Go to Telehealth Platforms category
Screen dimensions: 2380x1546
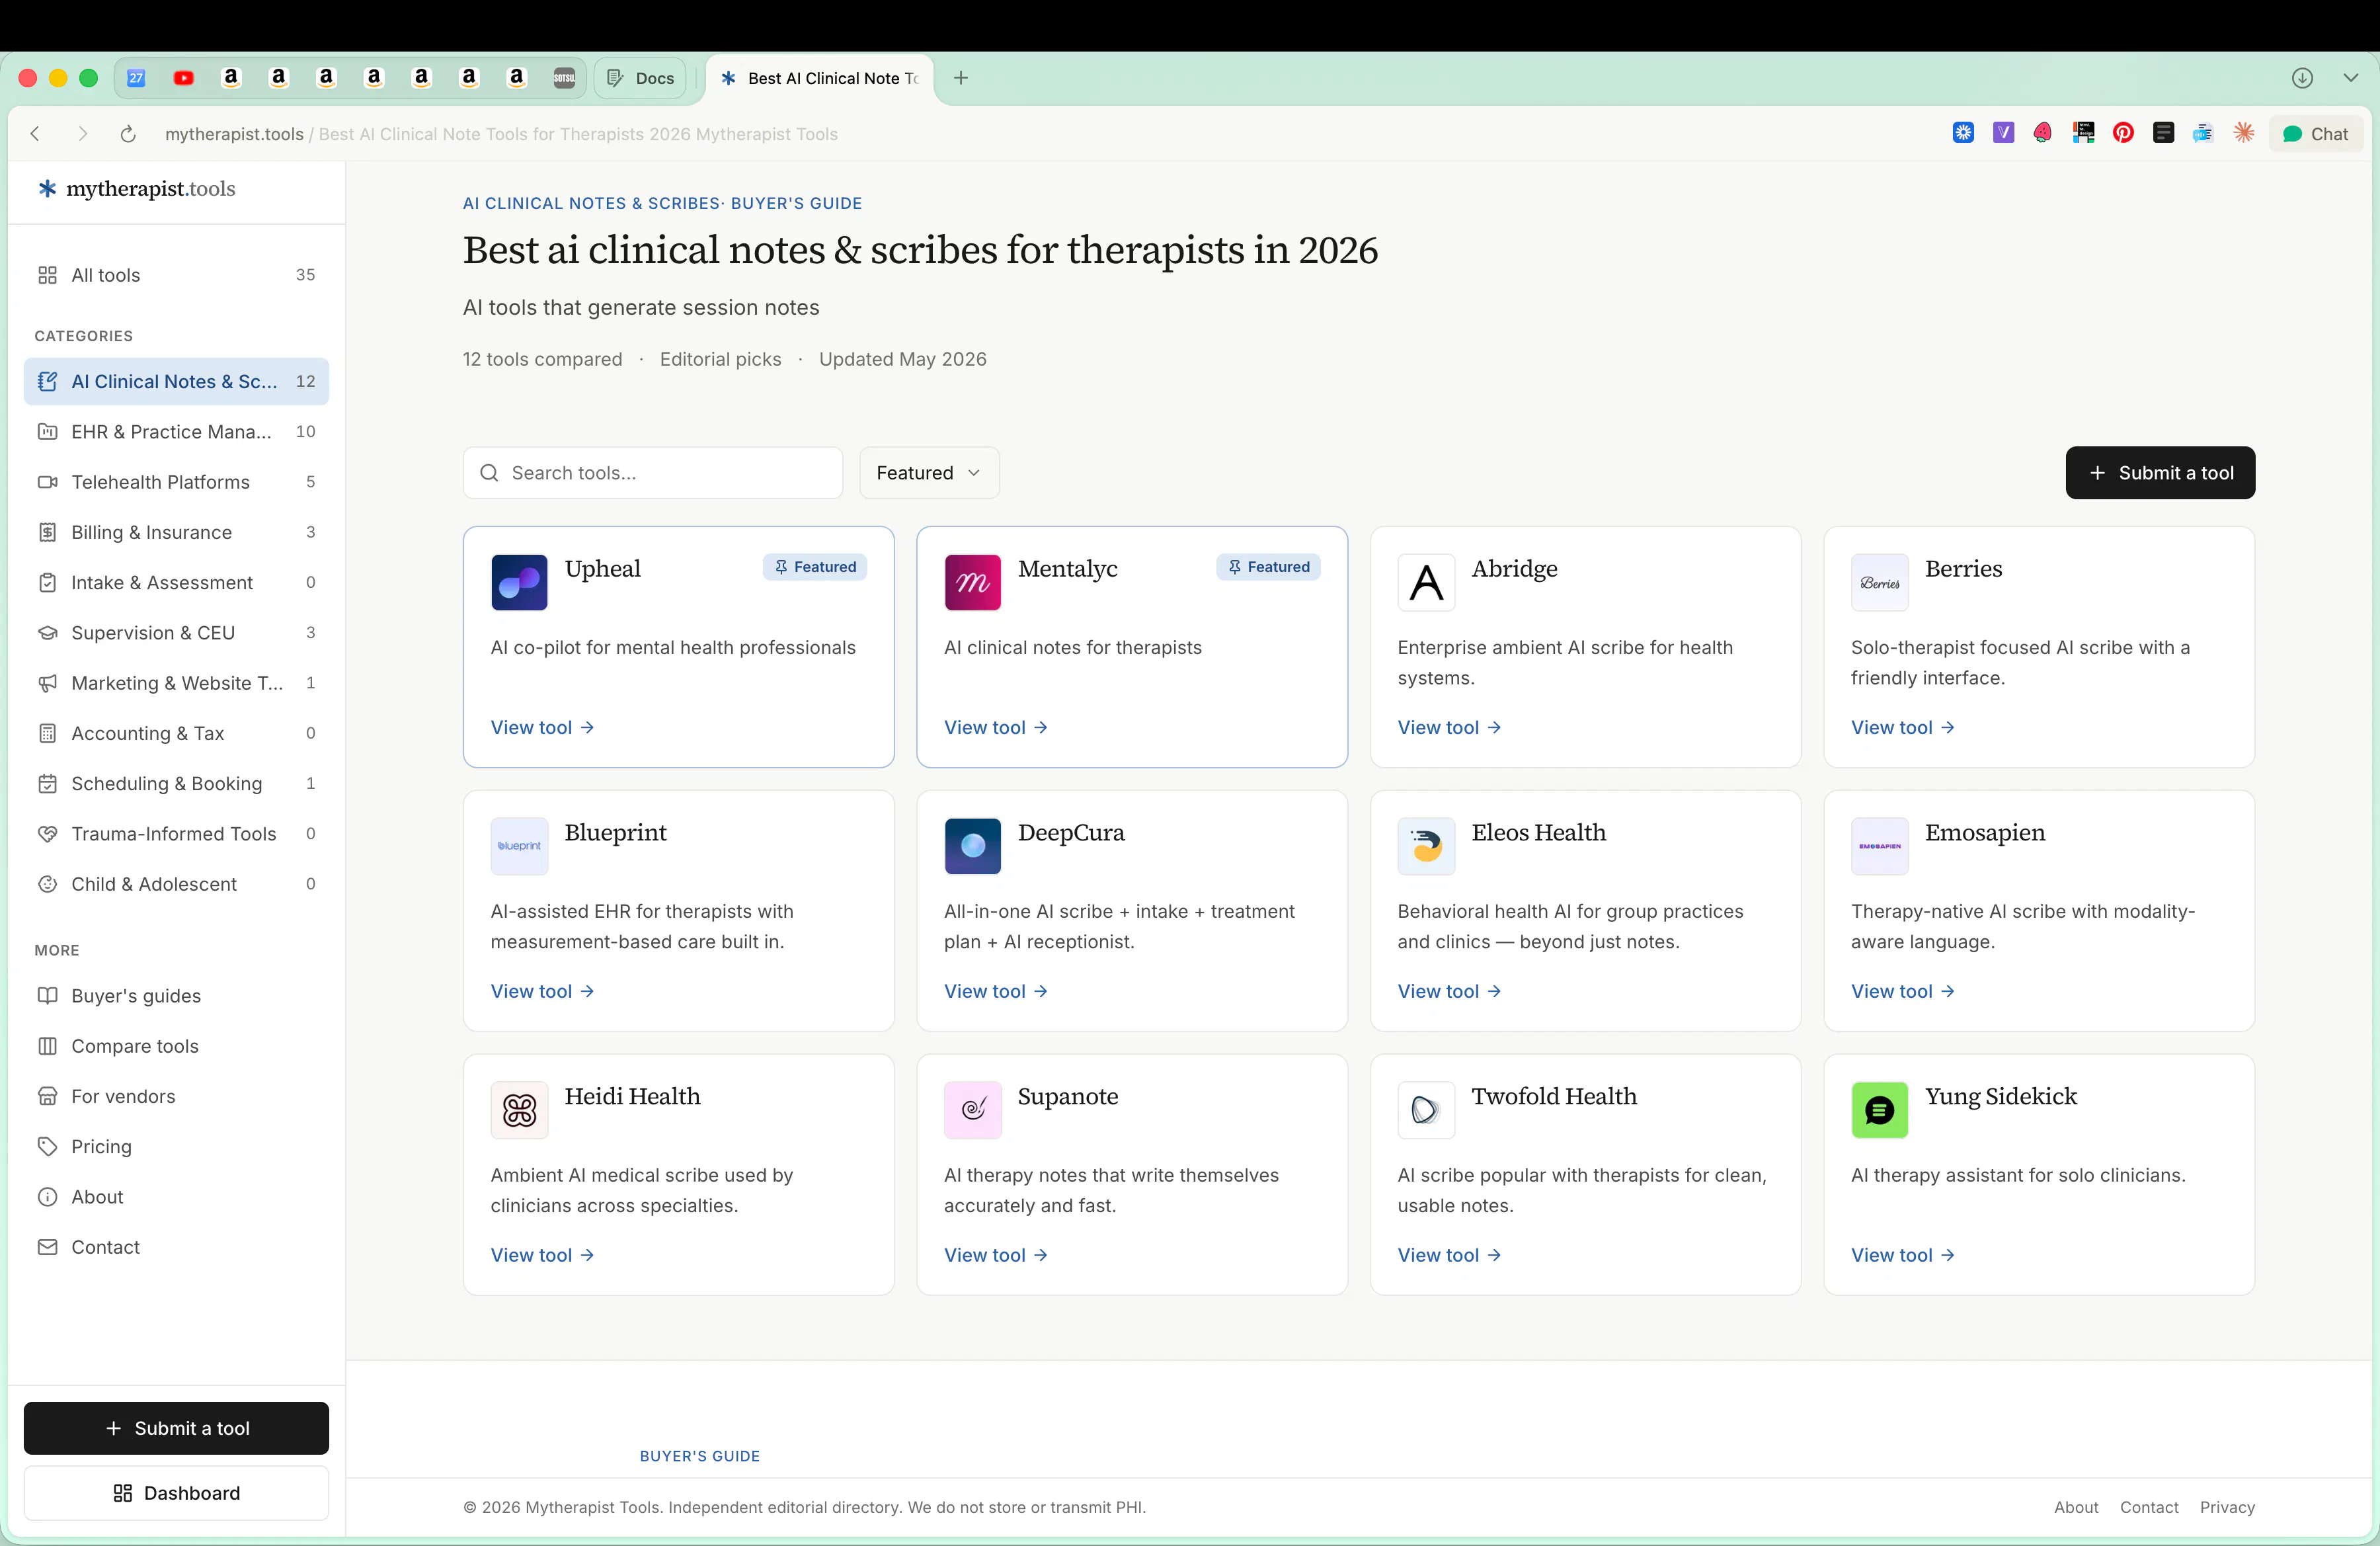pyautogui.click(x=176, y=482)
